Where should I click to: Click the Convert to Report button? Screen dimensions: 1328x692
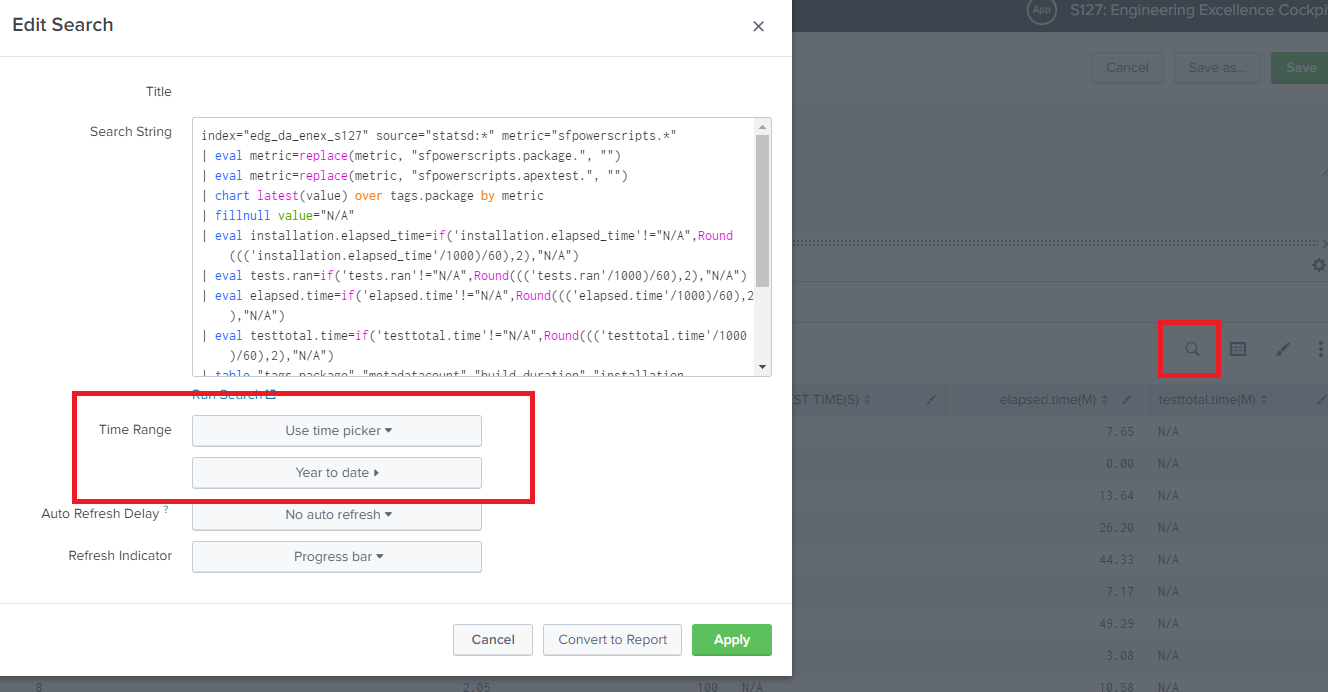(613, 640)
